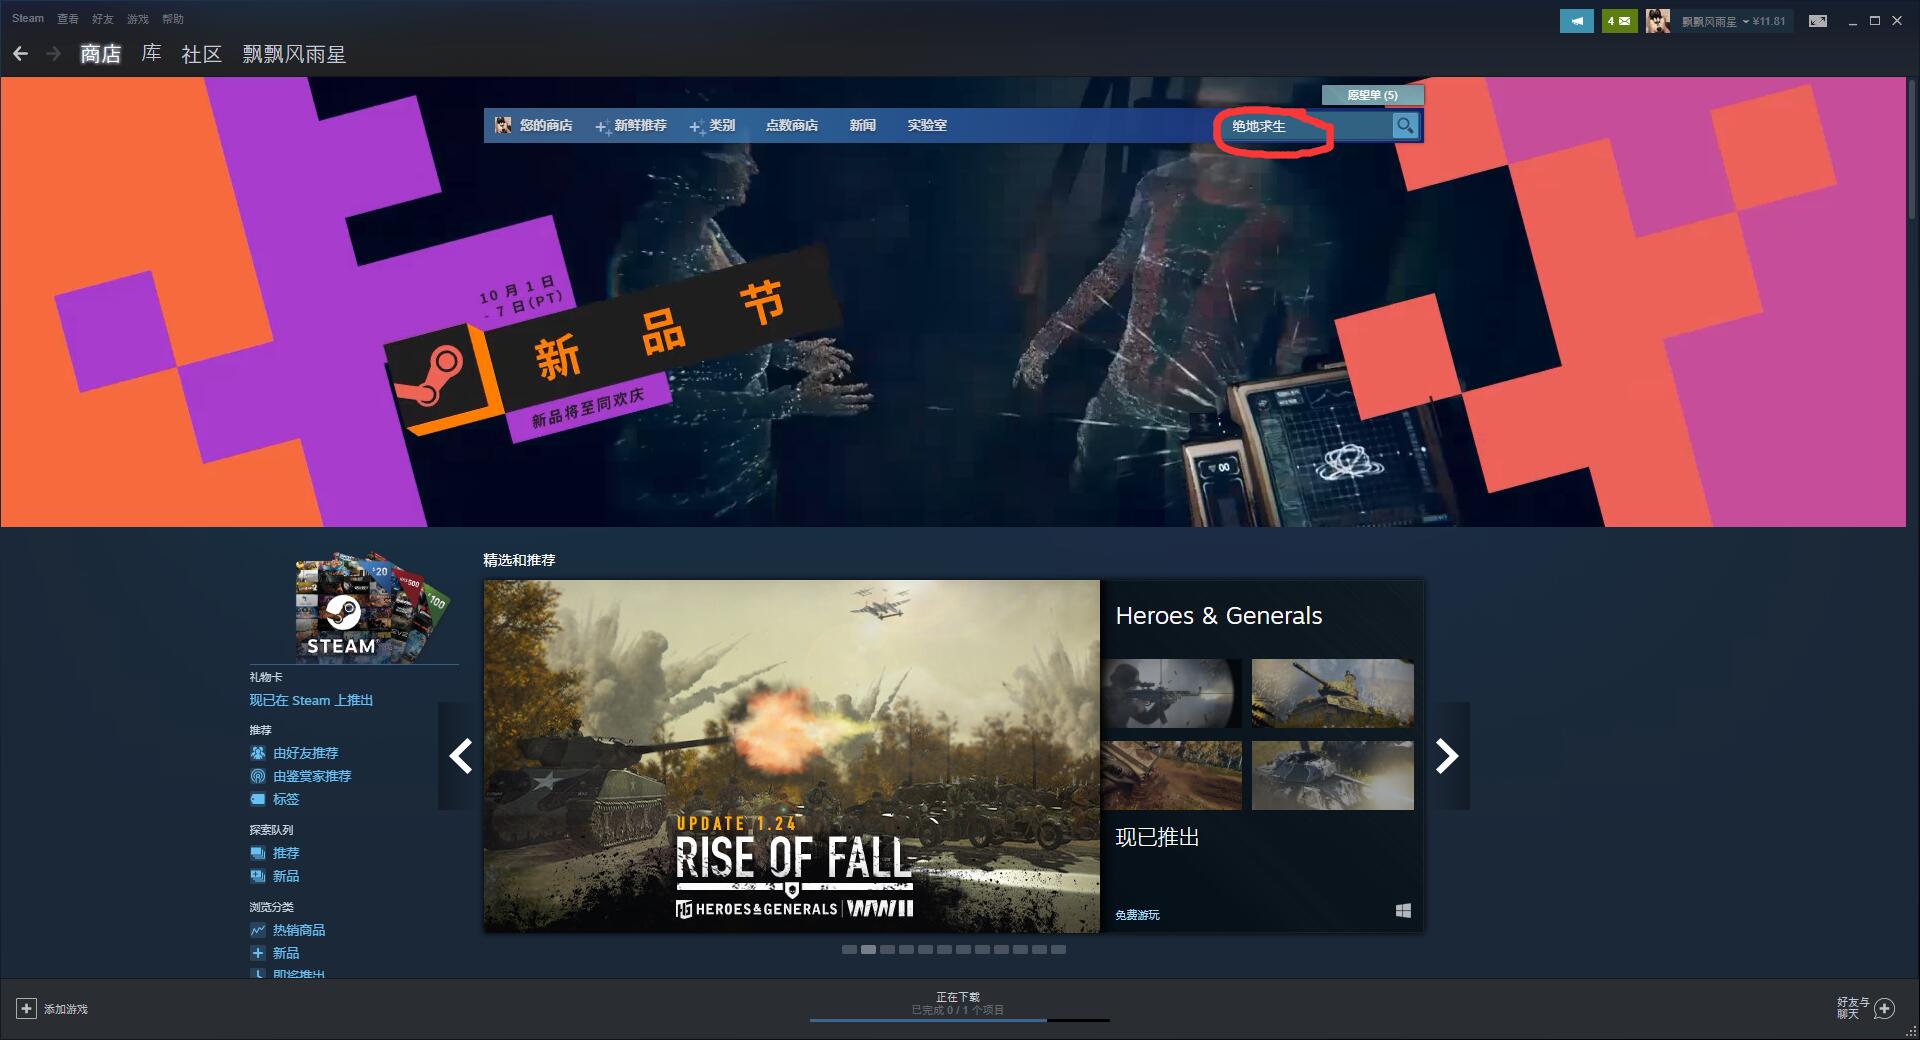Image resolution: width=1920 pixels, height=1040 pixels.
Task: Click the 添加游戏 plus icon
Action: (x=27, y=1009)
